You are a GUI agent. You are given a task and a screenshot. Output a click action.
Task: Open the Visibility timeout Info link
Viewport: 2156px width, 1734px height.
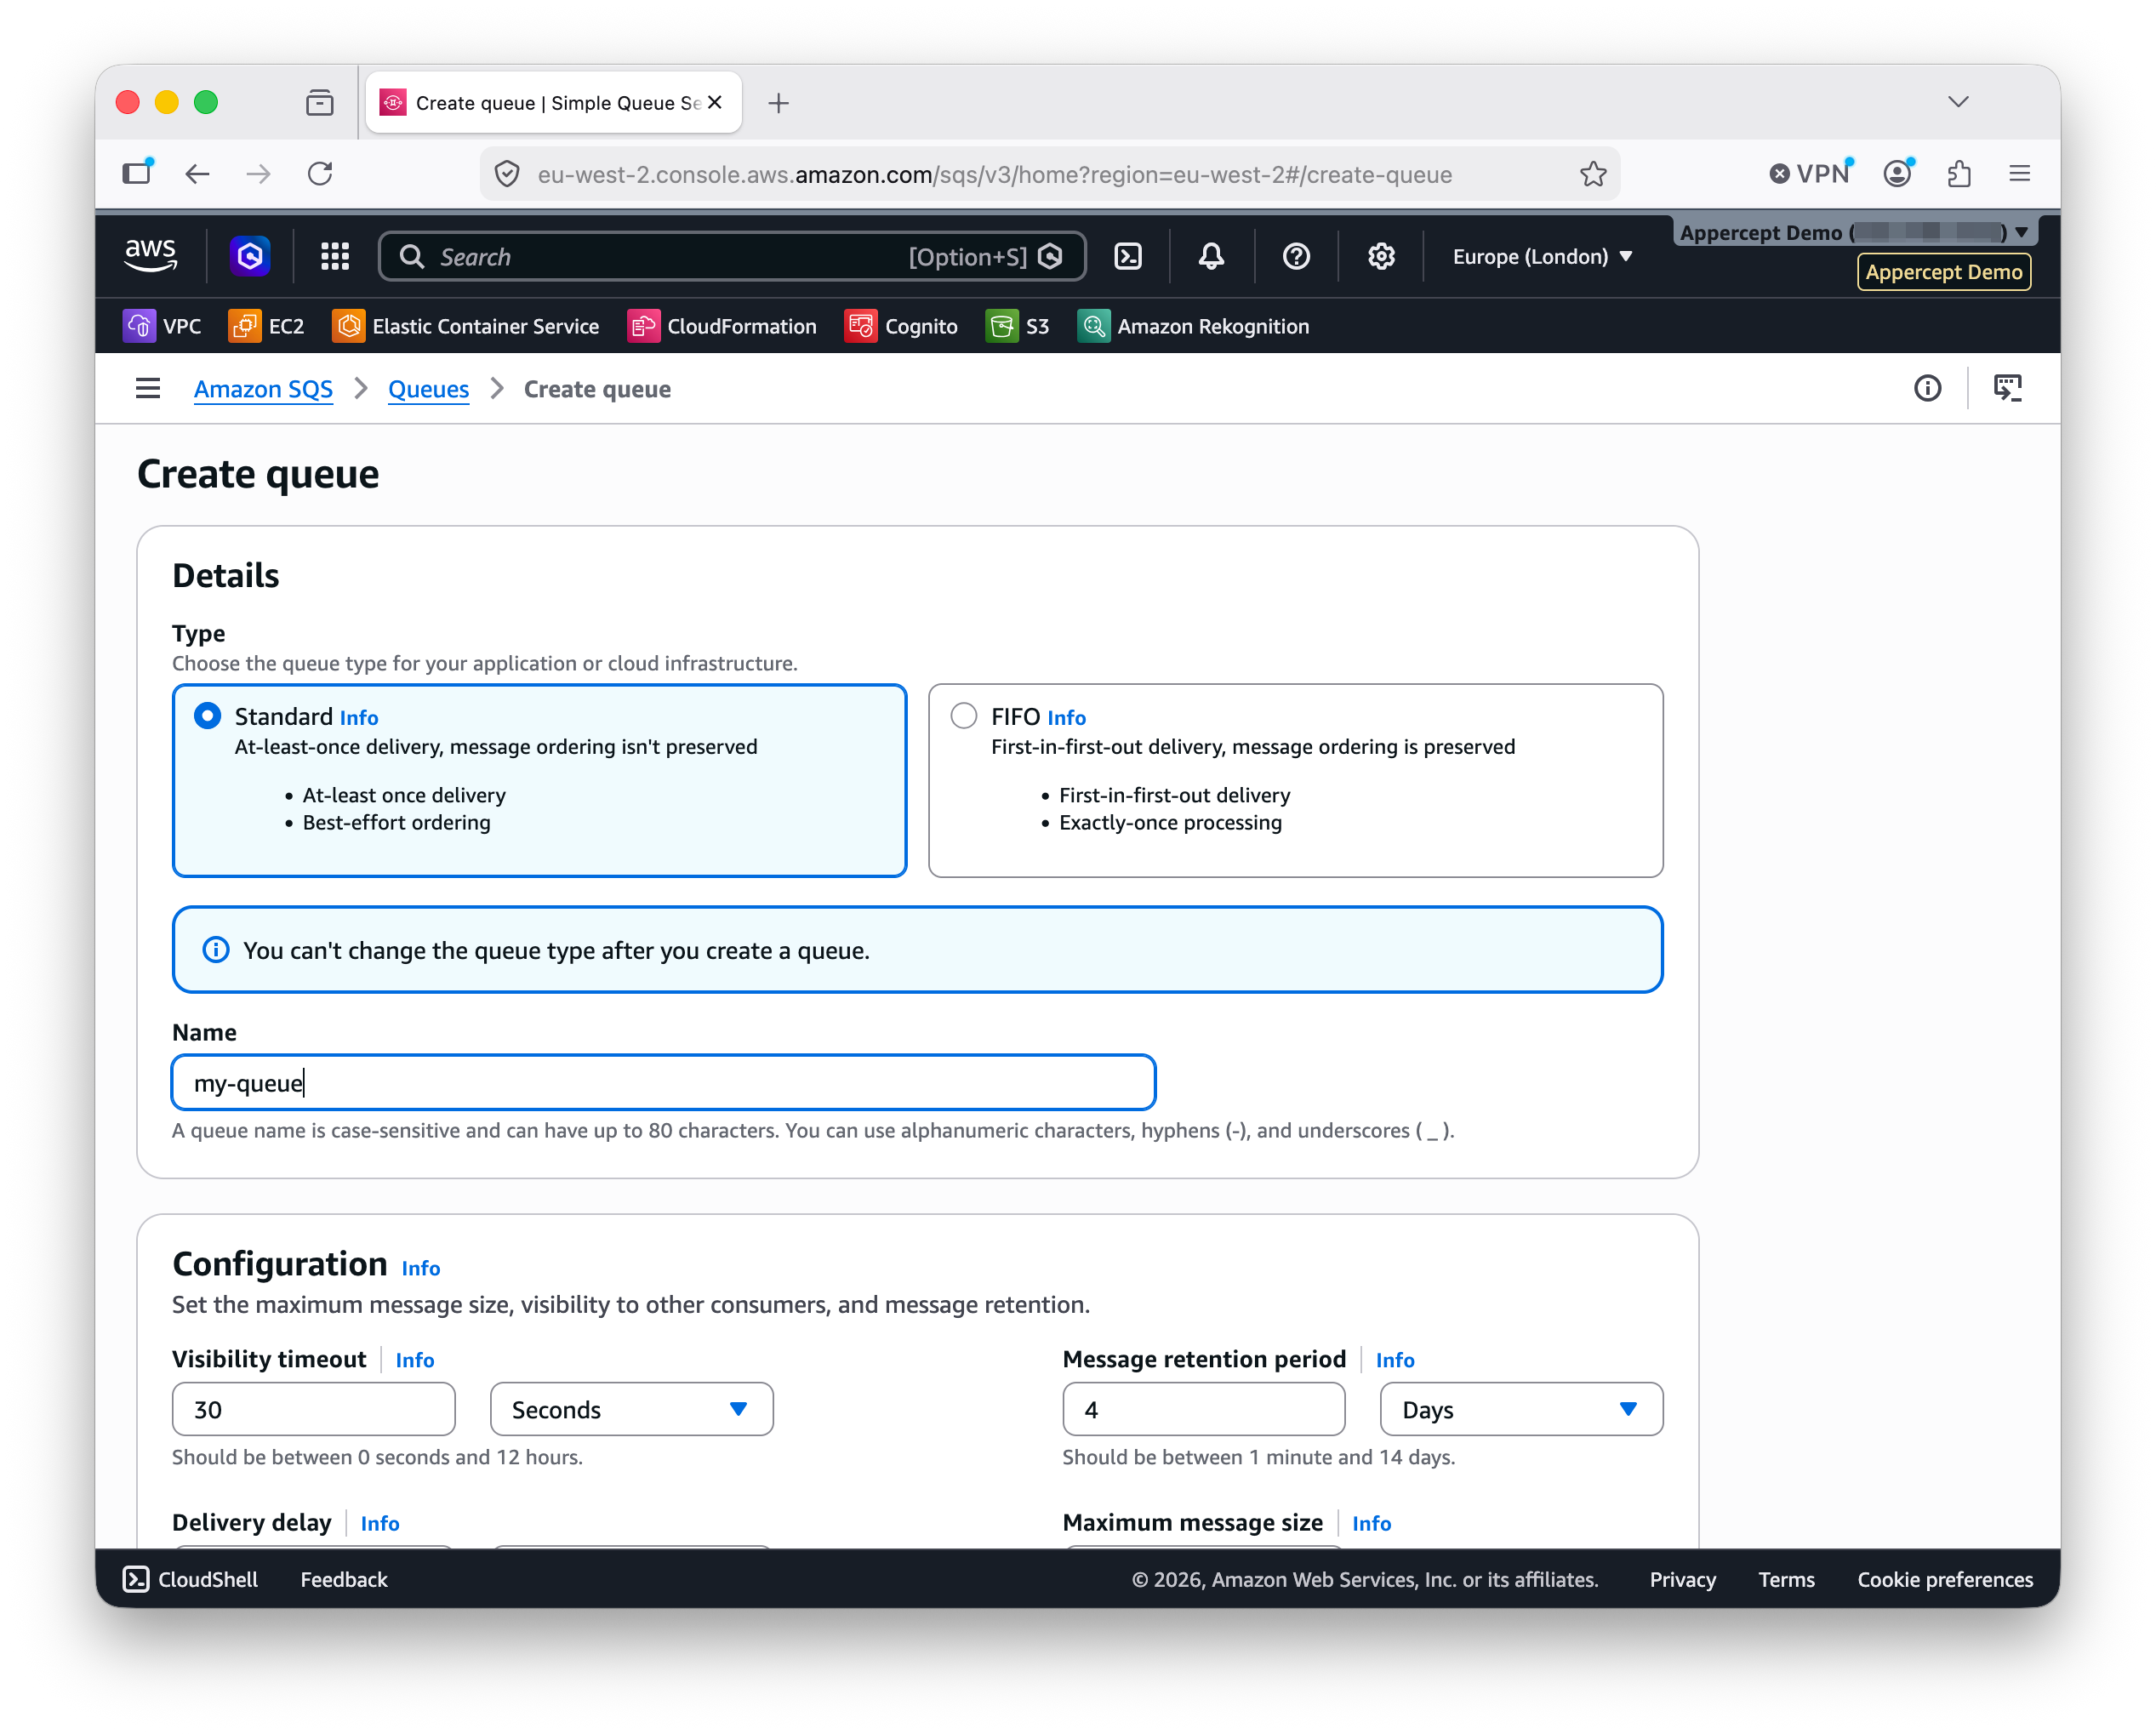click(415, 1360)
